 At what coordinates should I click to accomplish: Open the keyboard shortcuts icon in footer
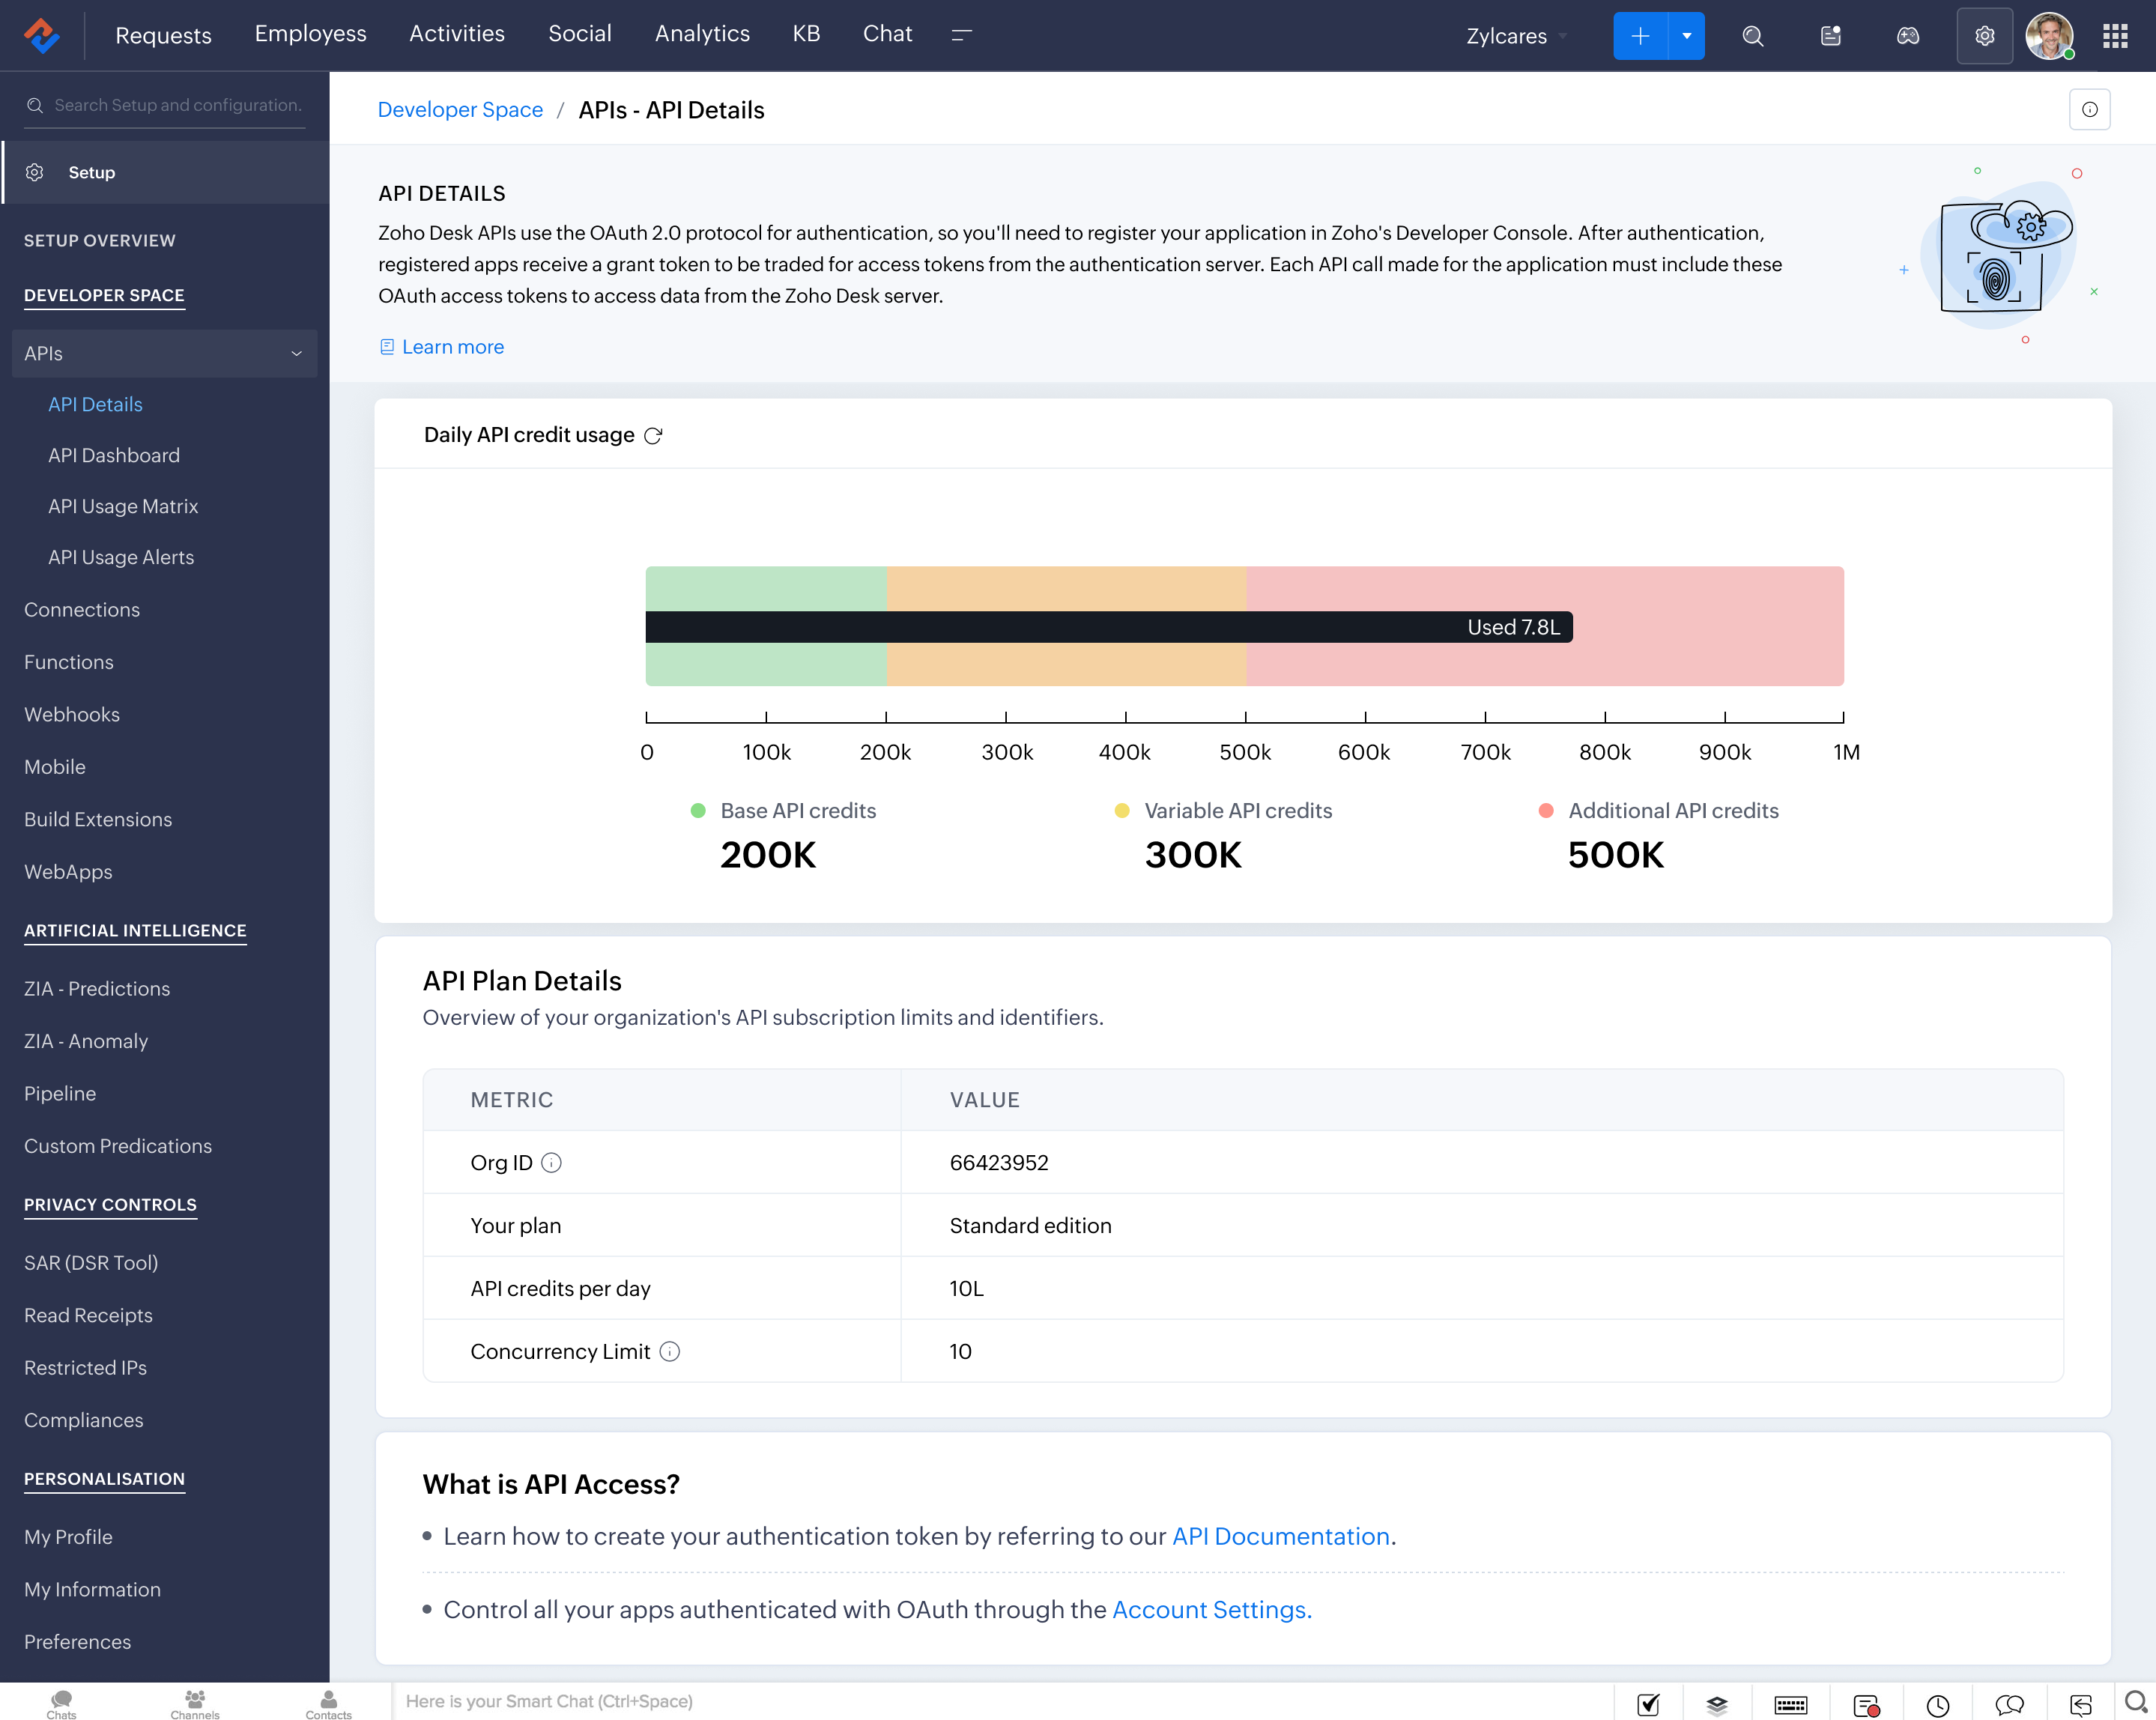point(1790,1705)
